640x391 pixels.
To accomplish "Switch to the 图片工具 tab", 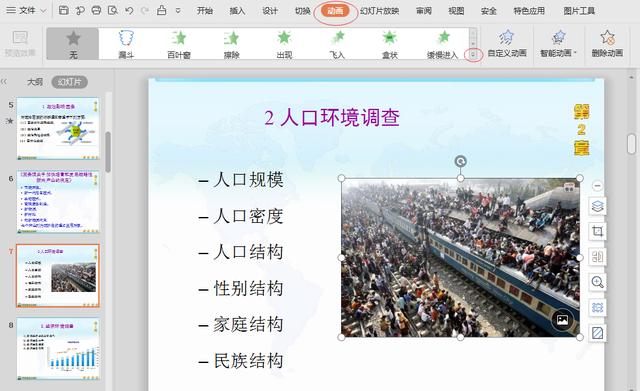I will tap(579, 11).
